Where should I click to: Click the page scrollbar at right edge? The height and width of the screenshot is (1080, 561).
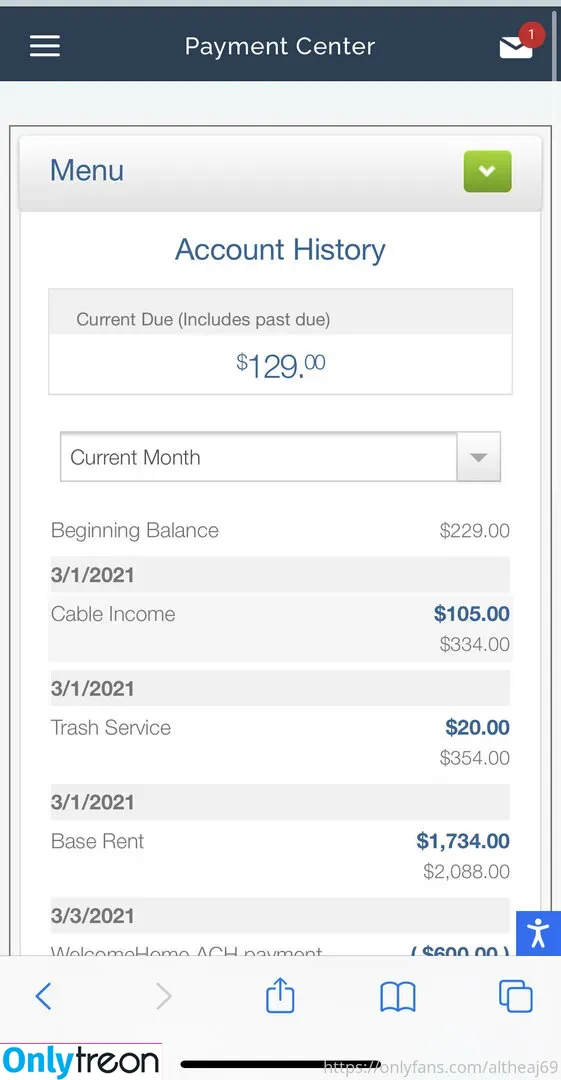point(555,45)
